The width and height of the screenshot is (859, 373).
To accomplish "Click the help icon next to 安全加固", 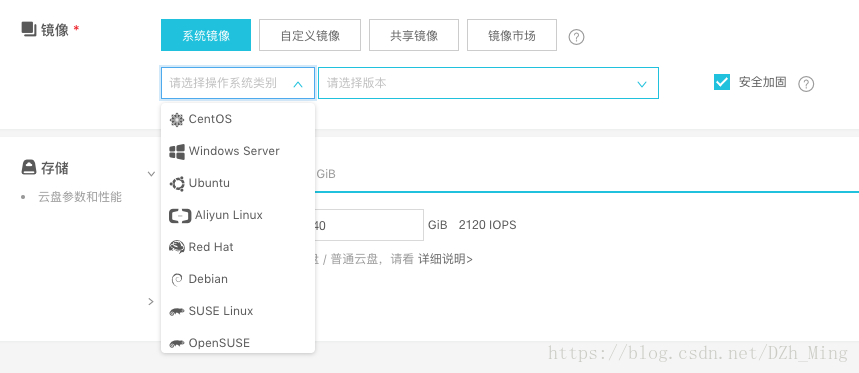I will [x=806, y=84].
